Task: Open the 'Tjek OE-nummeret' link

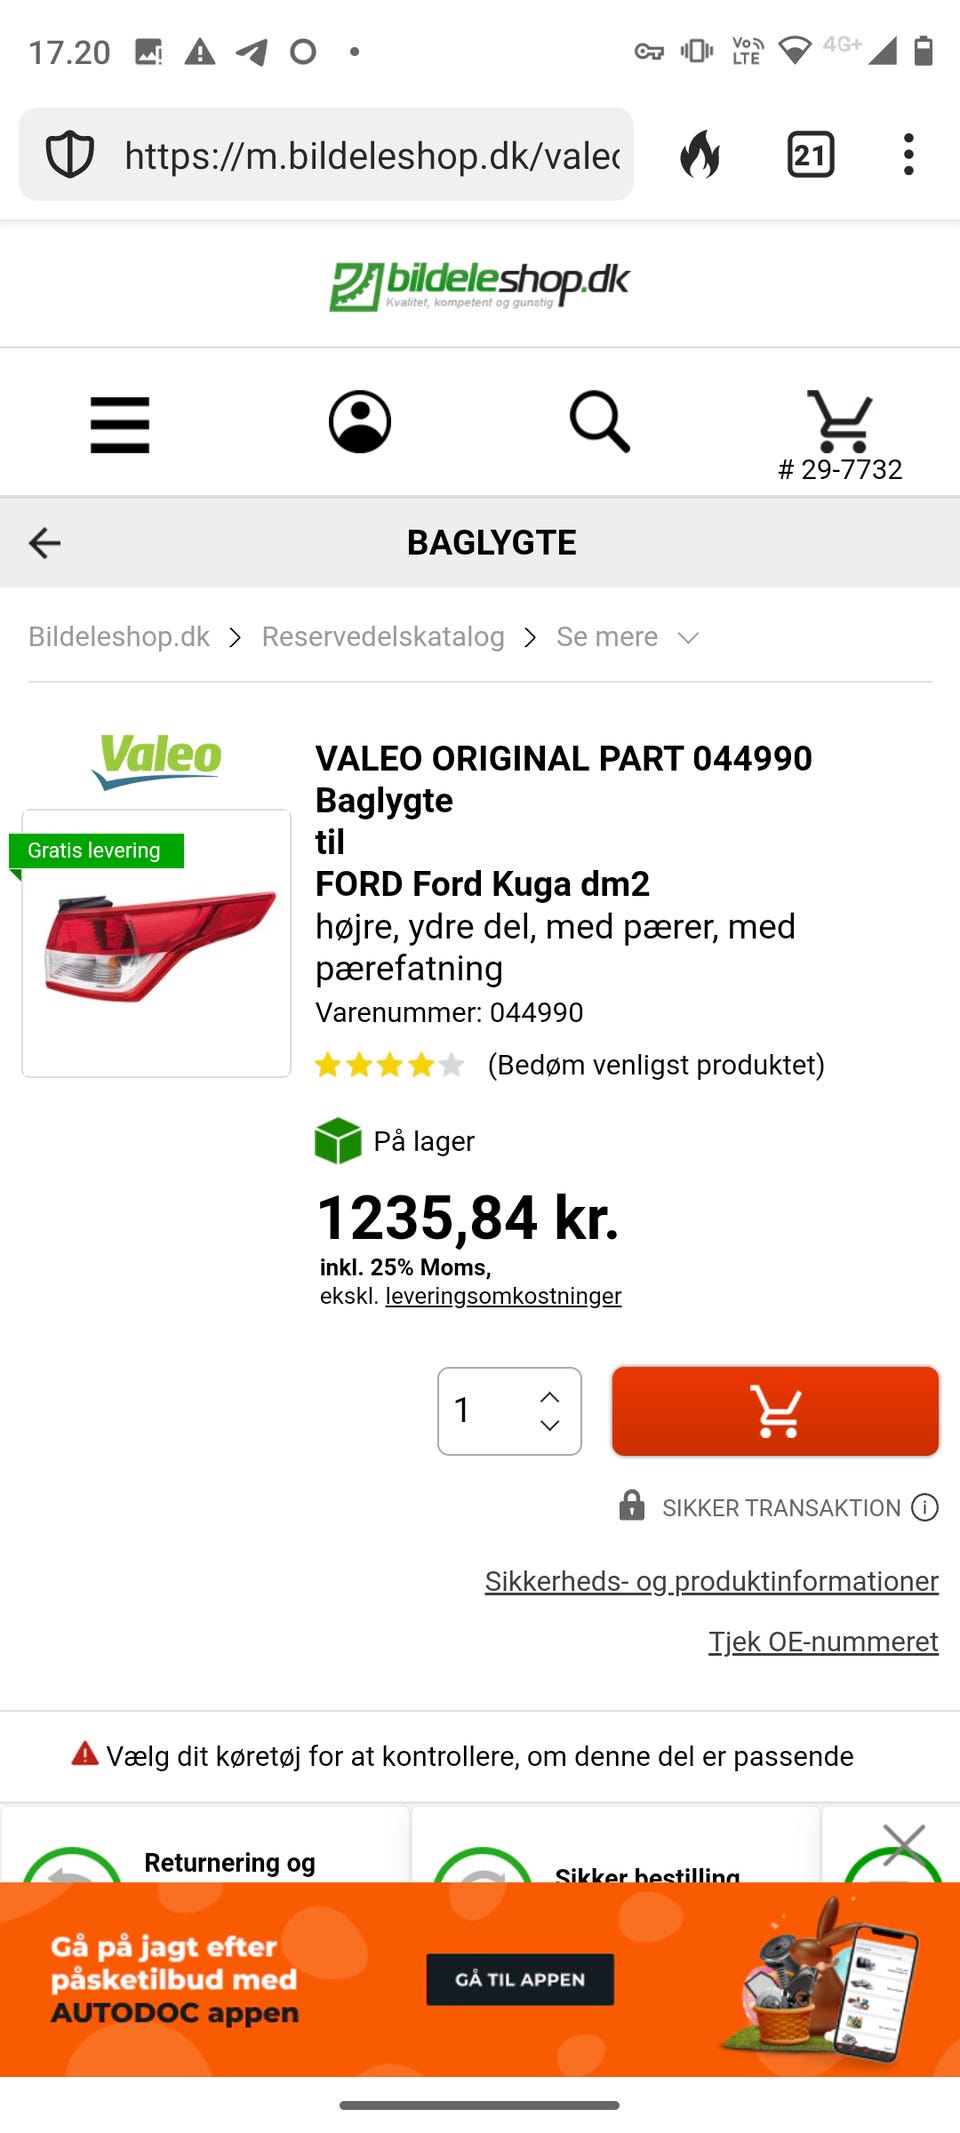Action: [823, 1642]
